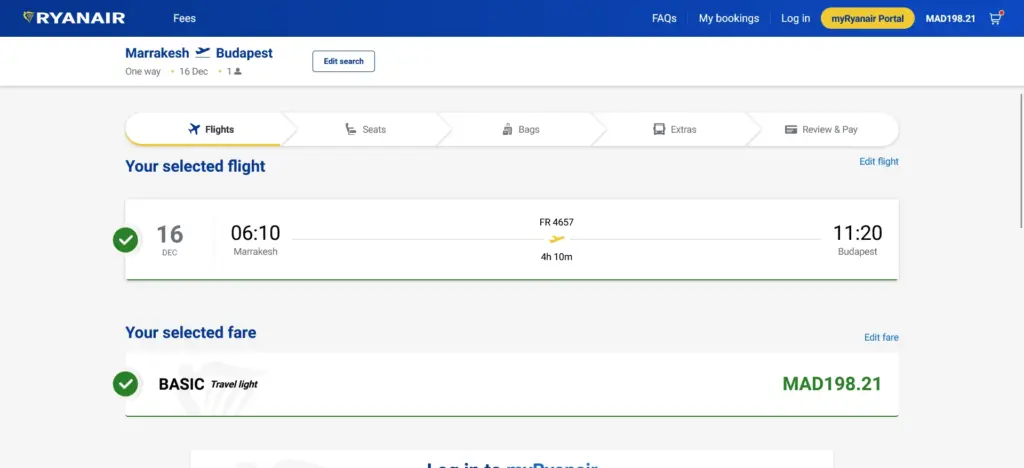Click the Budapest route heading
This screenshot has width=1024, height=468.
(244, 53)
